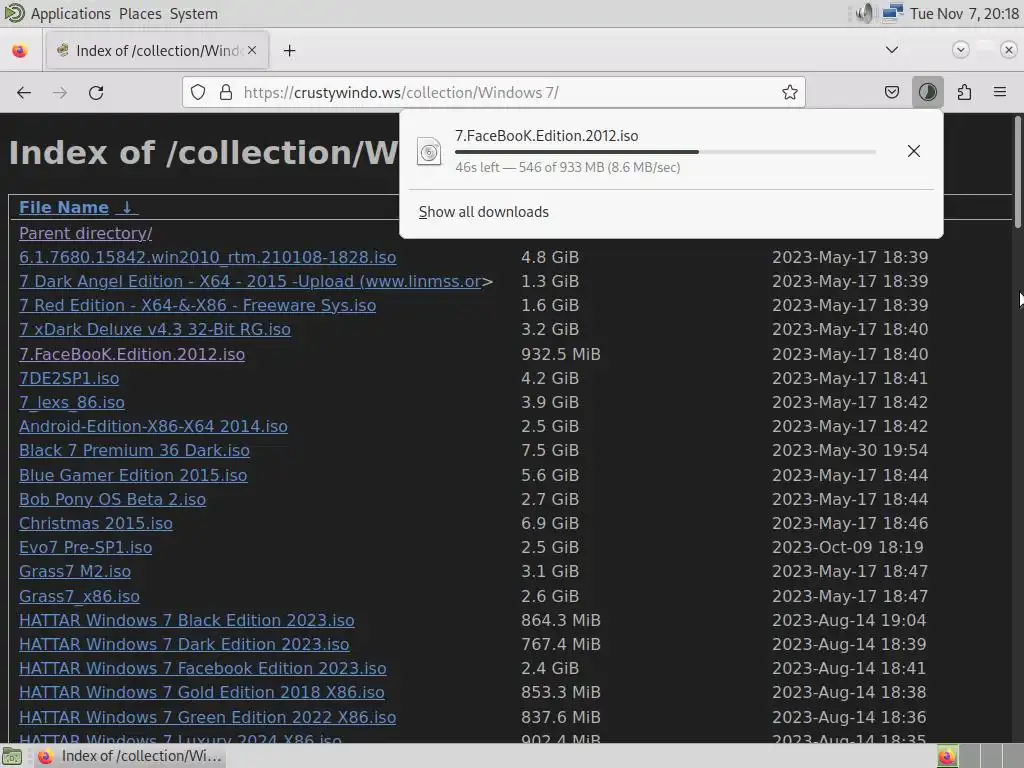The width and height of the screenshot is (1024, 768).
Task: Open a new tab with plus
Action: click(x=289, y=51)
